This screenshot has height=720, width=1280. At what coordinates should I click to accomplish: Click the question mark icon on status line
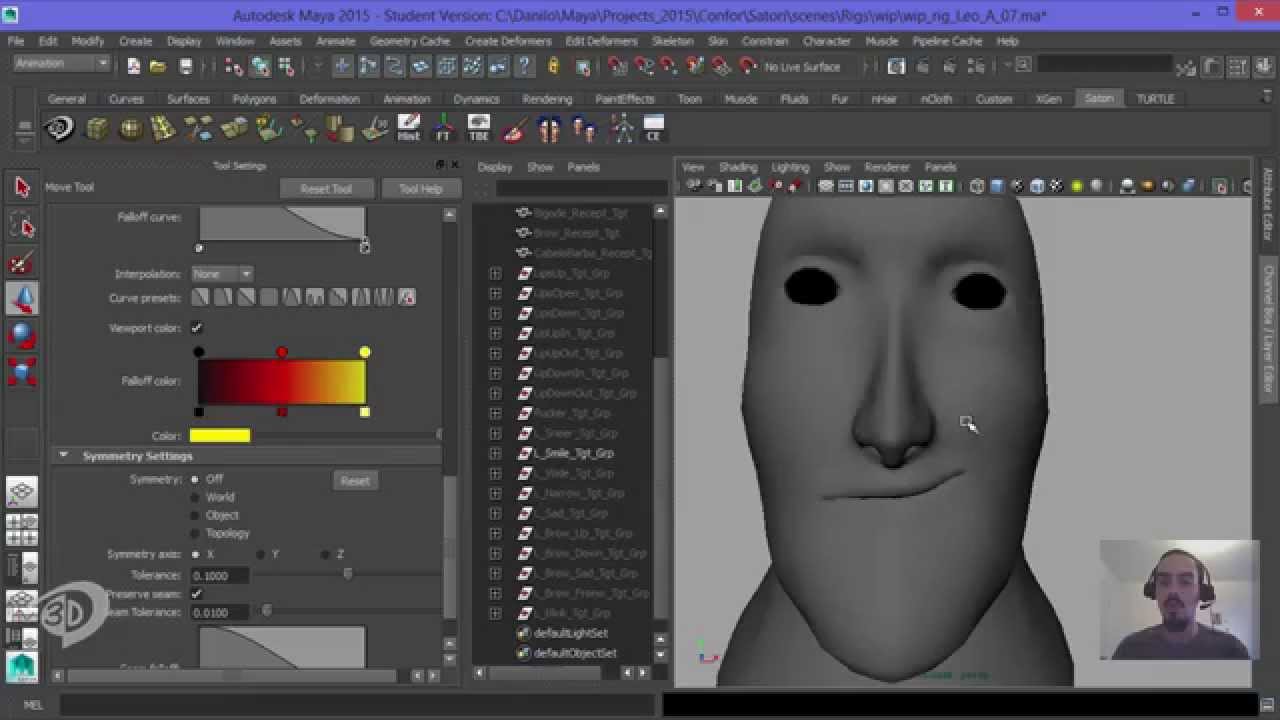[x=525, y=67]
